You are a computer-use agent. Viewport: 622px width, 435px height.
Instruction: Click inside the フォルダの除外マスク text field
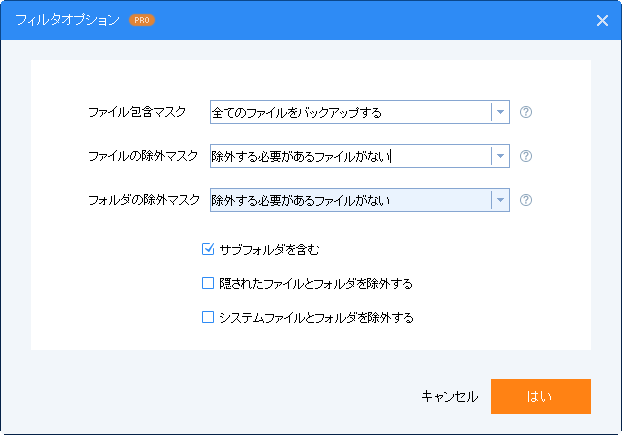click(351, 200)
